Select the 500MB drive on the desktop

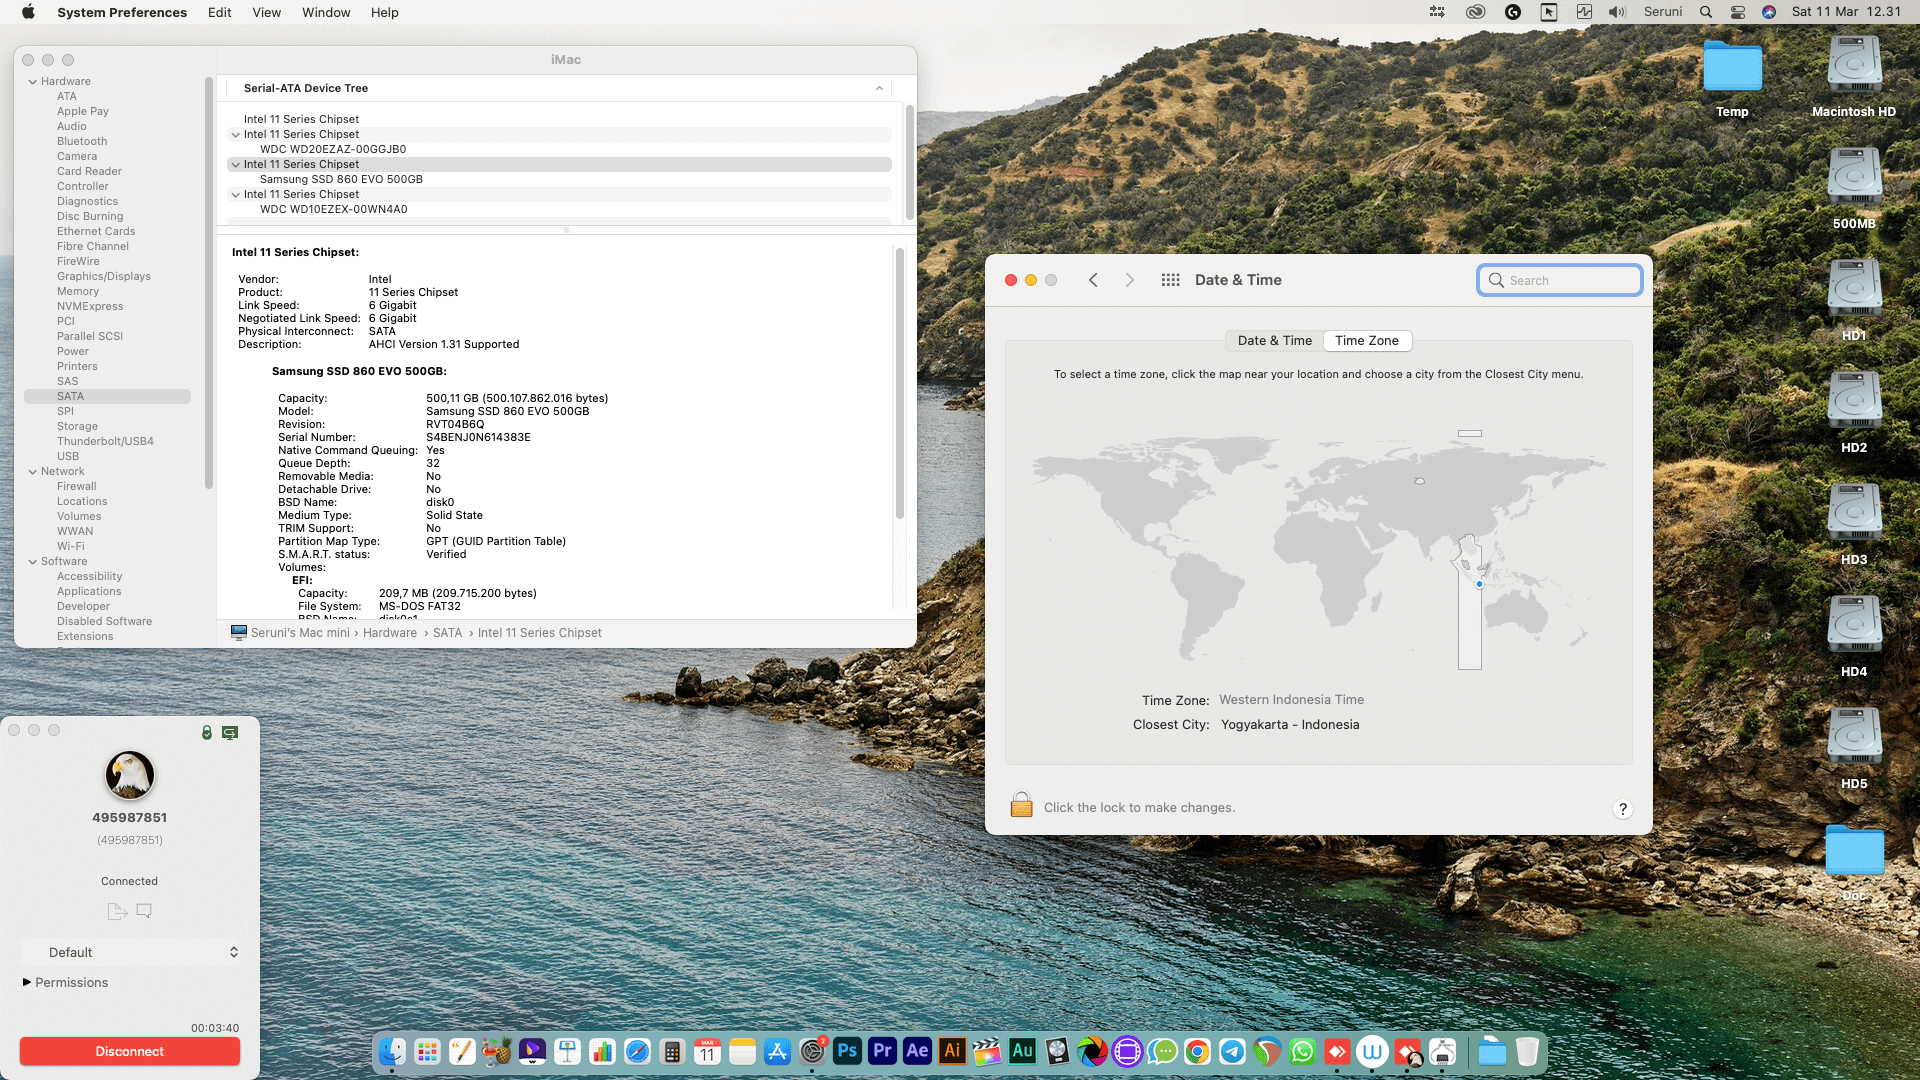pyautogui.click(x=1854, y=189)
